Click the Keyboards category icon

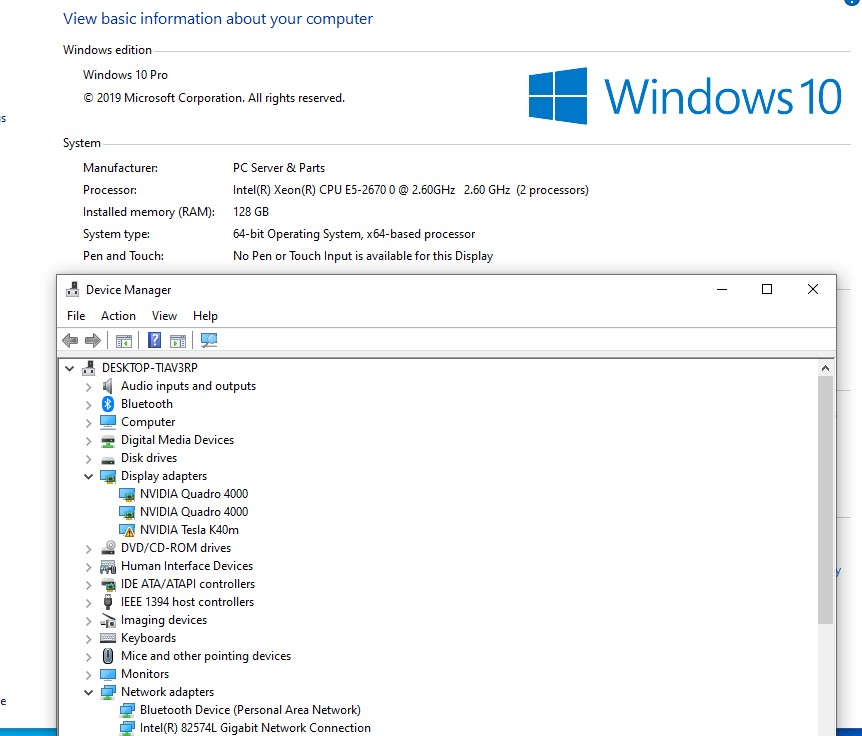point(108,638)
